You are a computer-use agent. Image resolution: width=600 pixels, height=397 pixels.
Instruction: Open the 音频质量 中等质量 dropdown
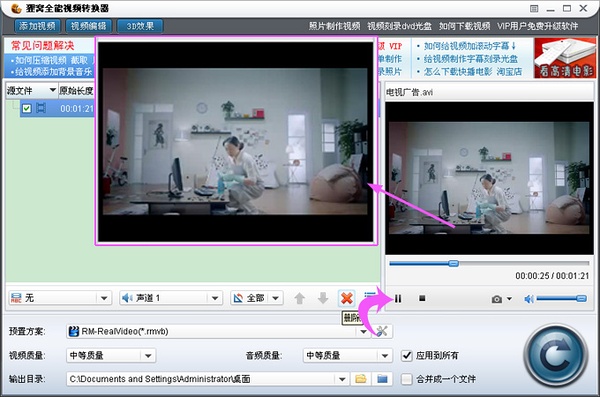347,356
